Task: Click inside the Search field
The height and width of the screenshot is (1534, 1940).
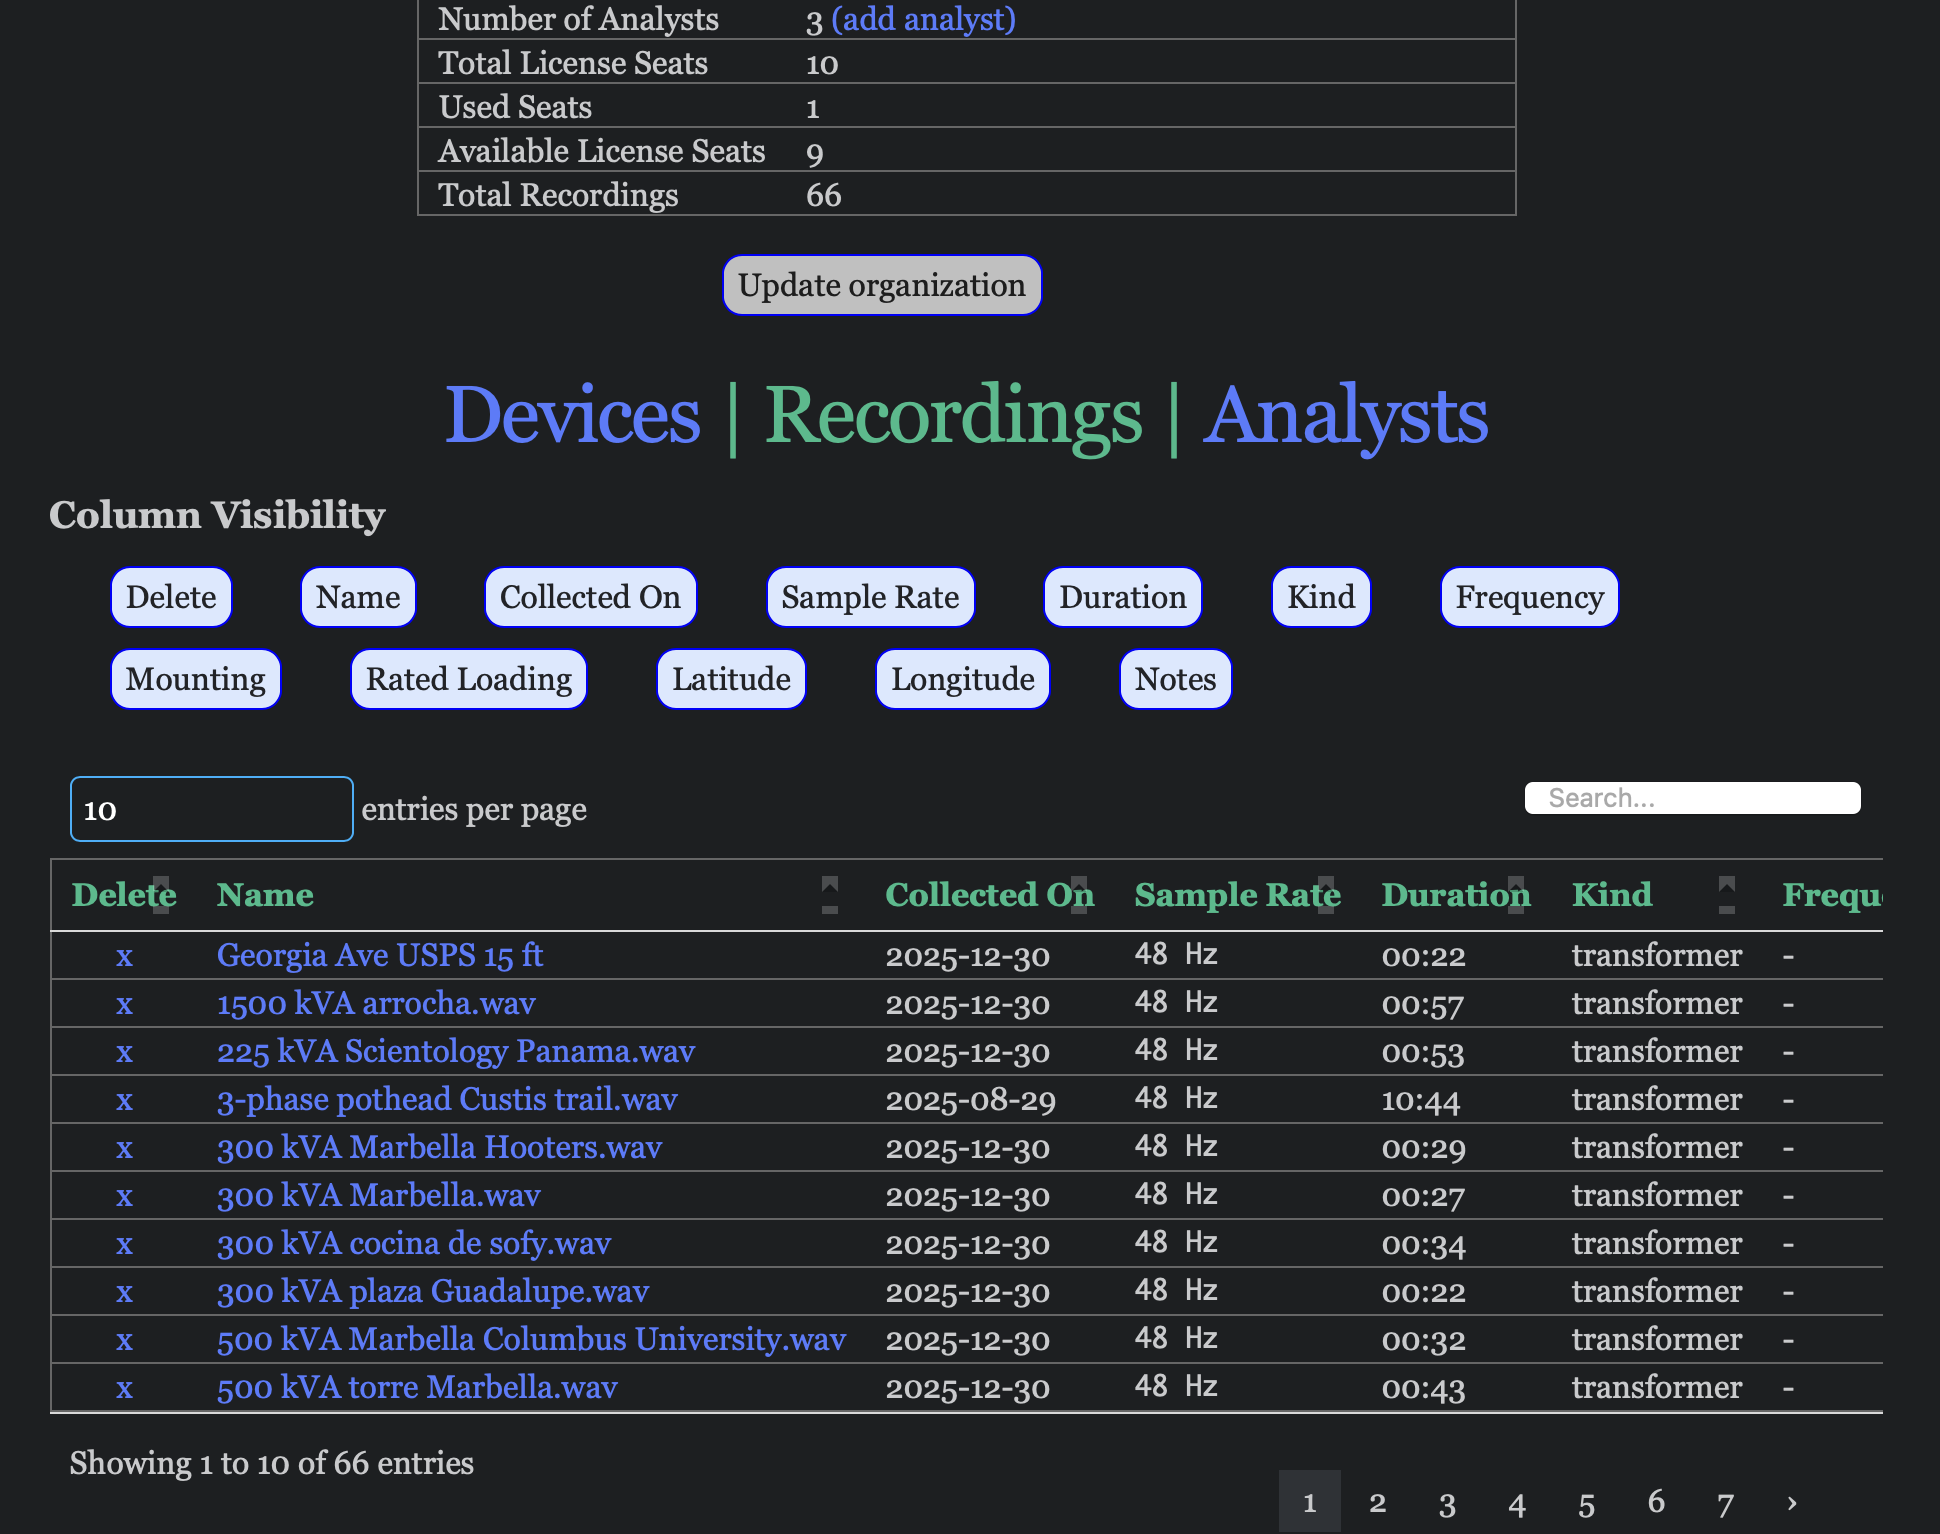Action: pyautogui.click(x=1692, y=798)
